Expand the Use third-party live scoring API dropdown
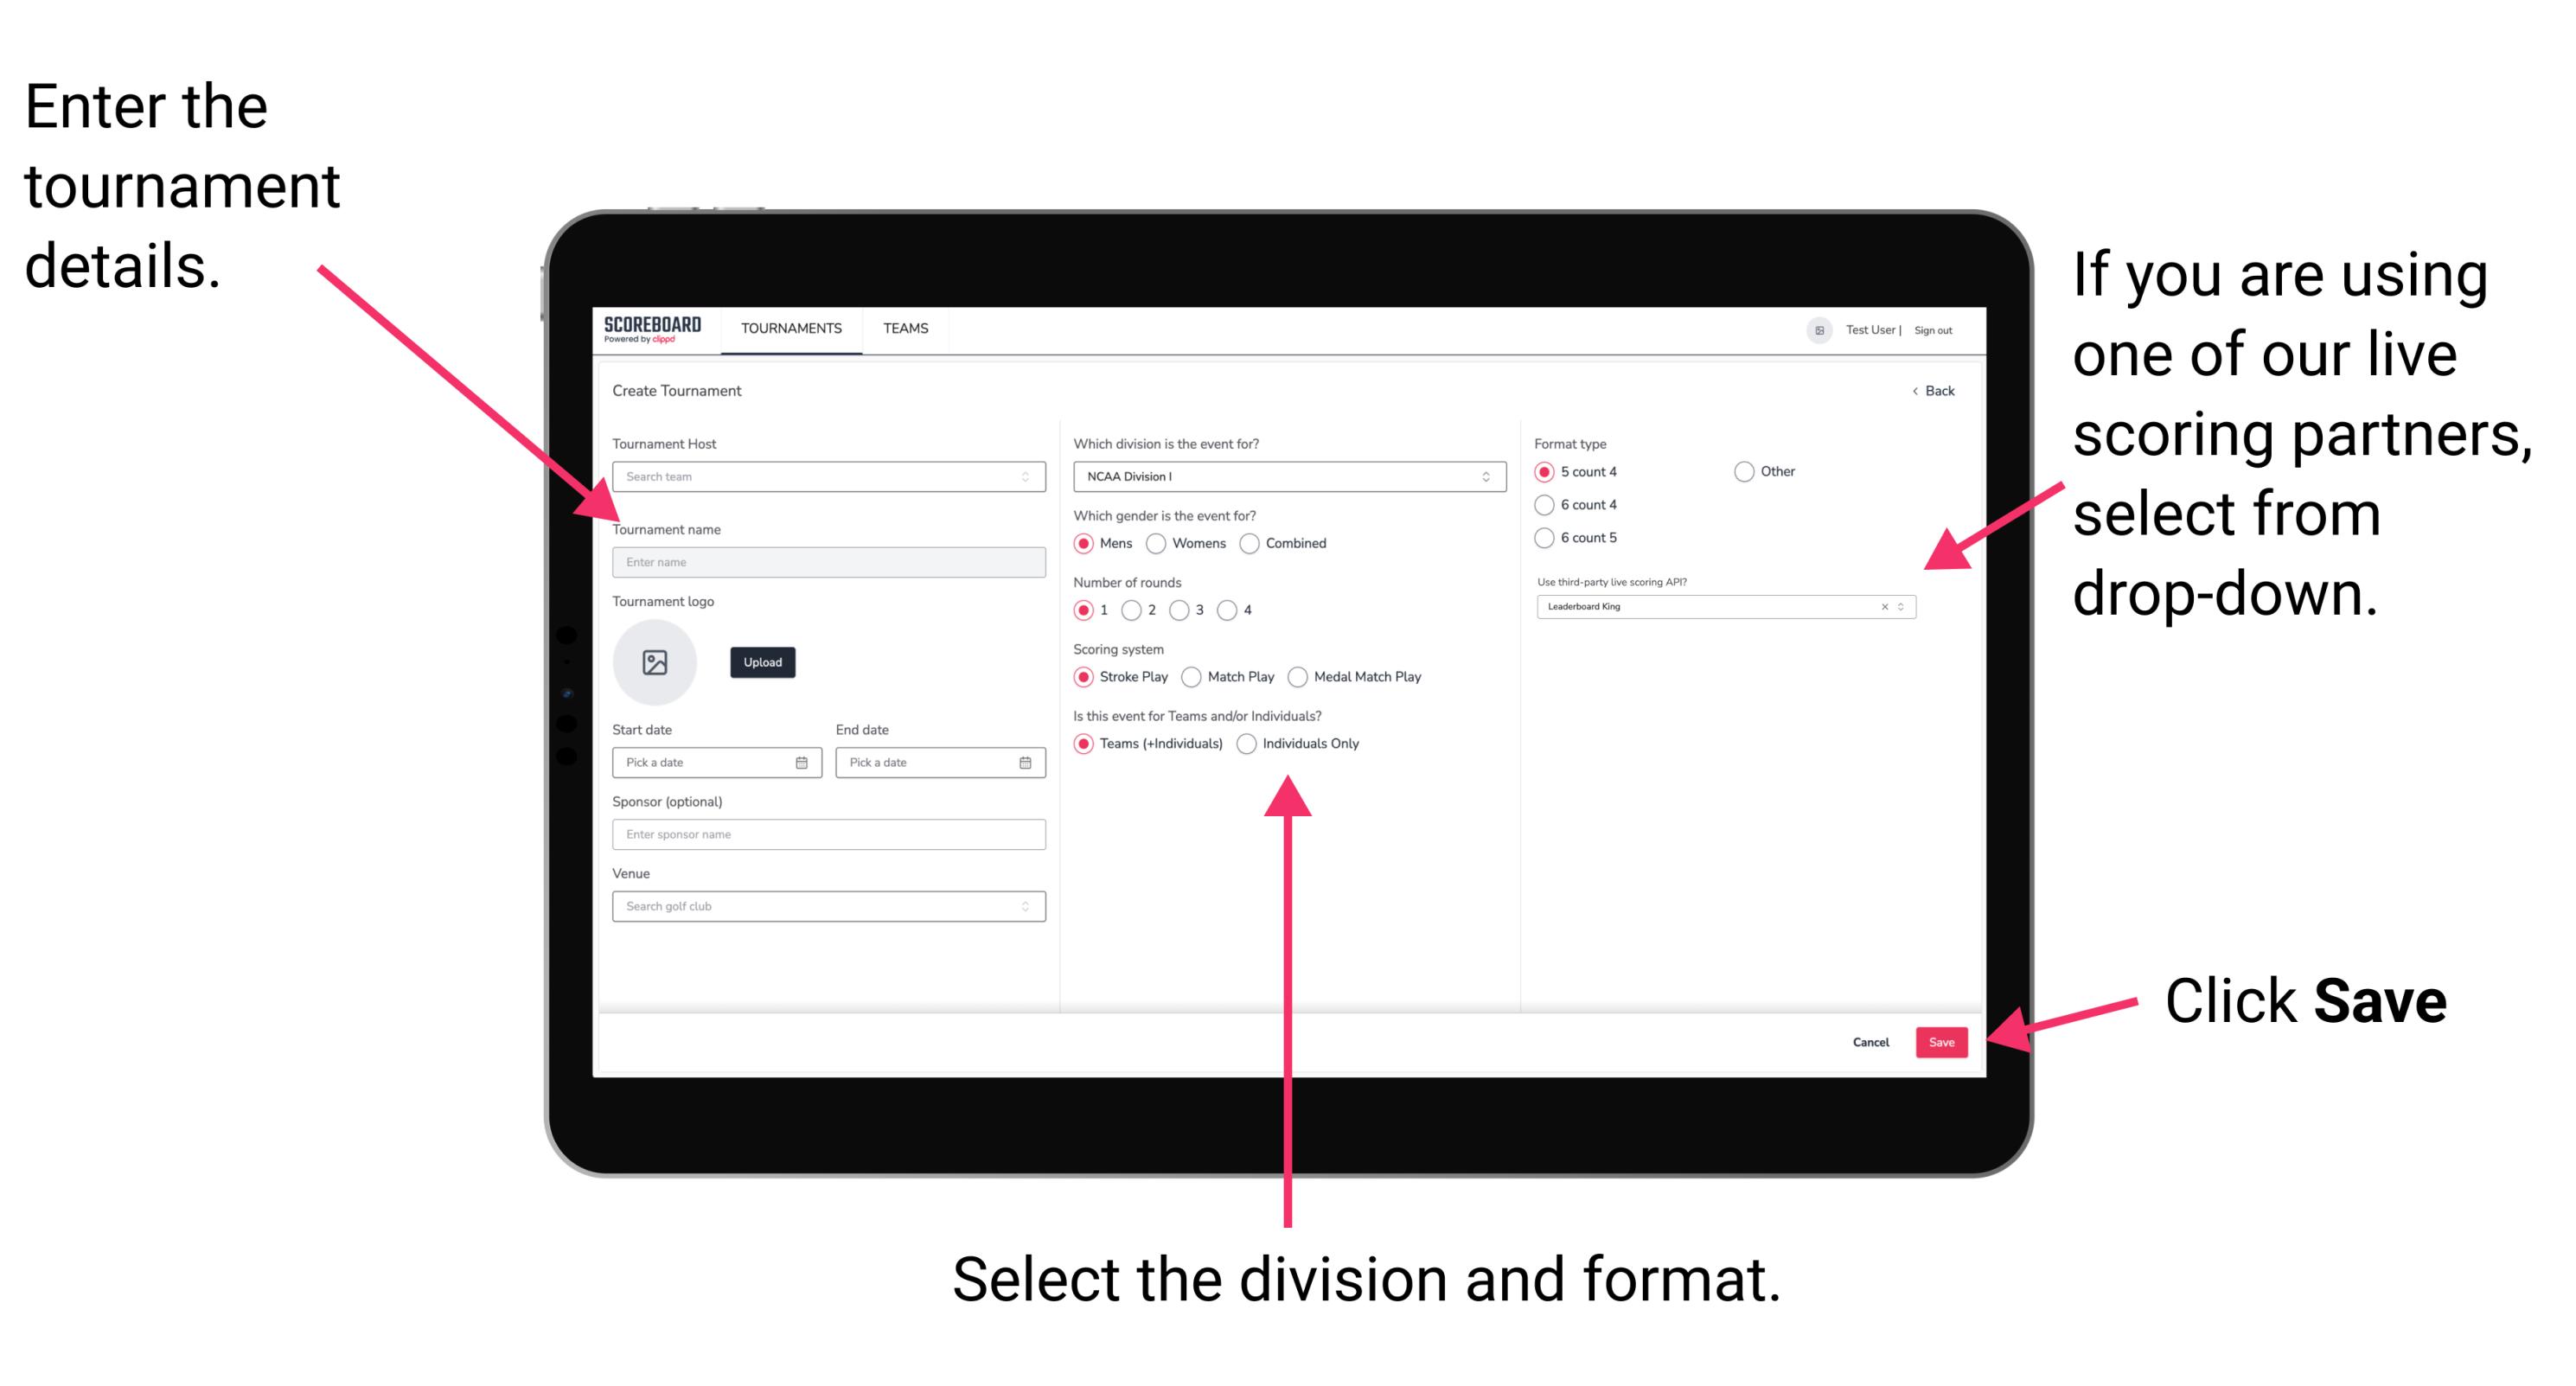This screenshot has width=2576, height=1386. [1905, 608]
